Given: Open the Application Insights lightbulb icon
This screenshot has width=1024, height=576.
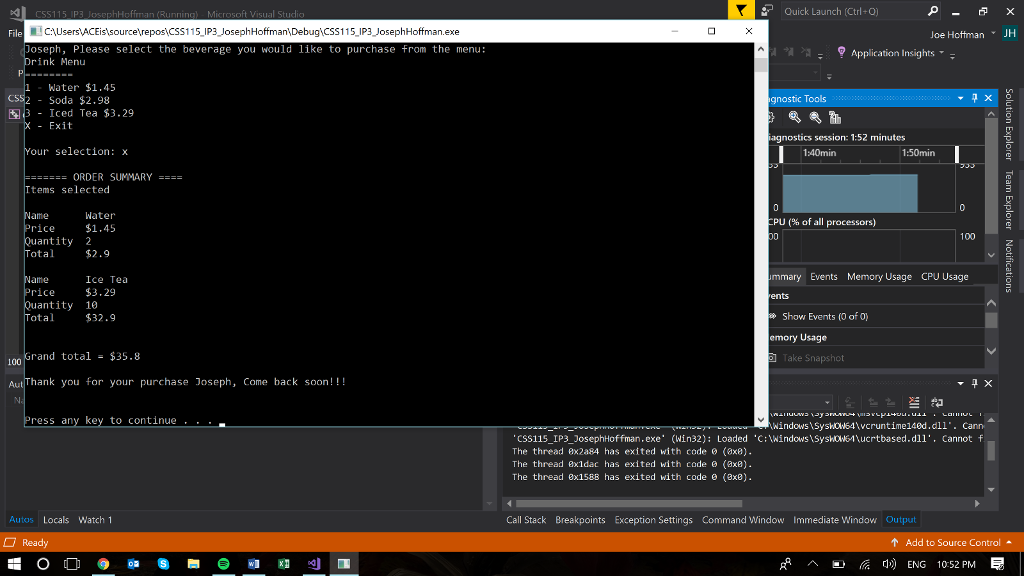Looking at the screenshot, I should pyautogui.click(x=841, y=53).
